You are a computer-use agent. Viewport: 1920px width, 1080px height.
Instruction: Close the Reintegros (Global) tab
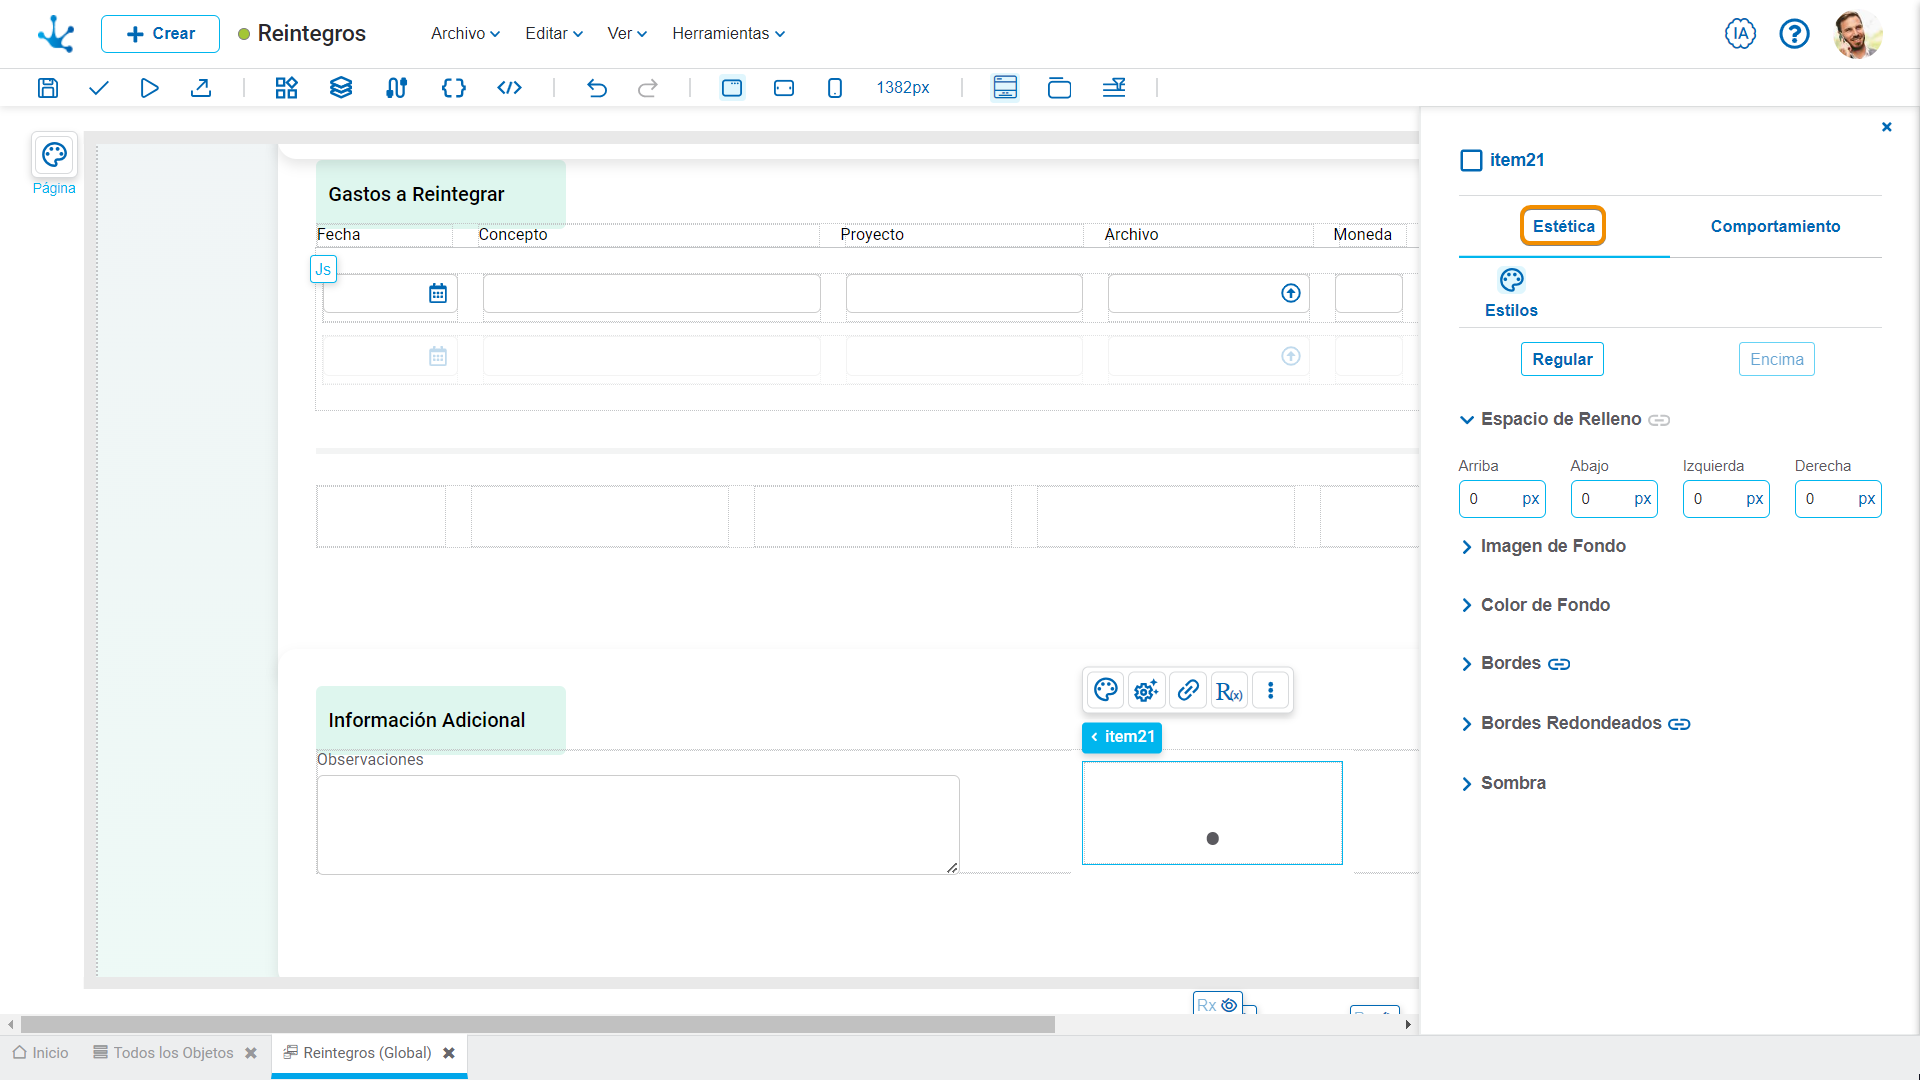pos(449,1053)
